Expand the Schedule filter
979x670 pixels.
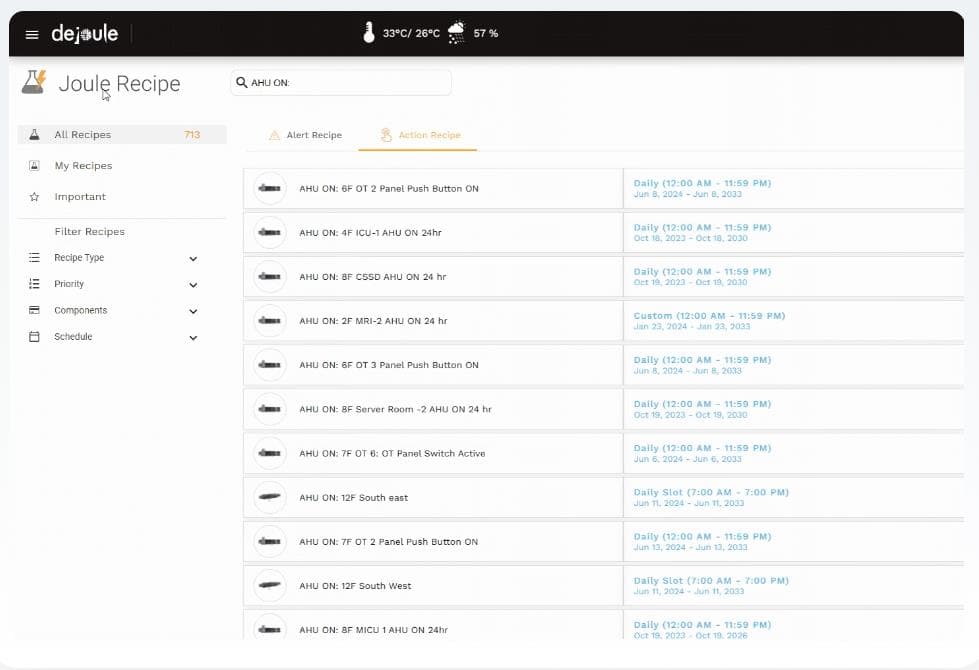[x=193, y=337]
